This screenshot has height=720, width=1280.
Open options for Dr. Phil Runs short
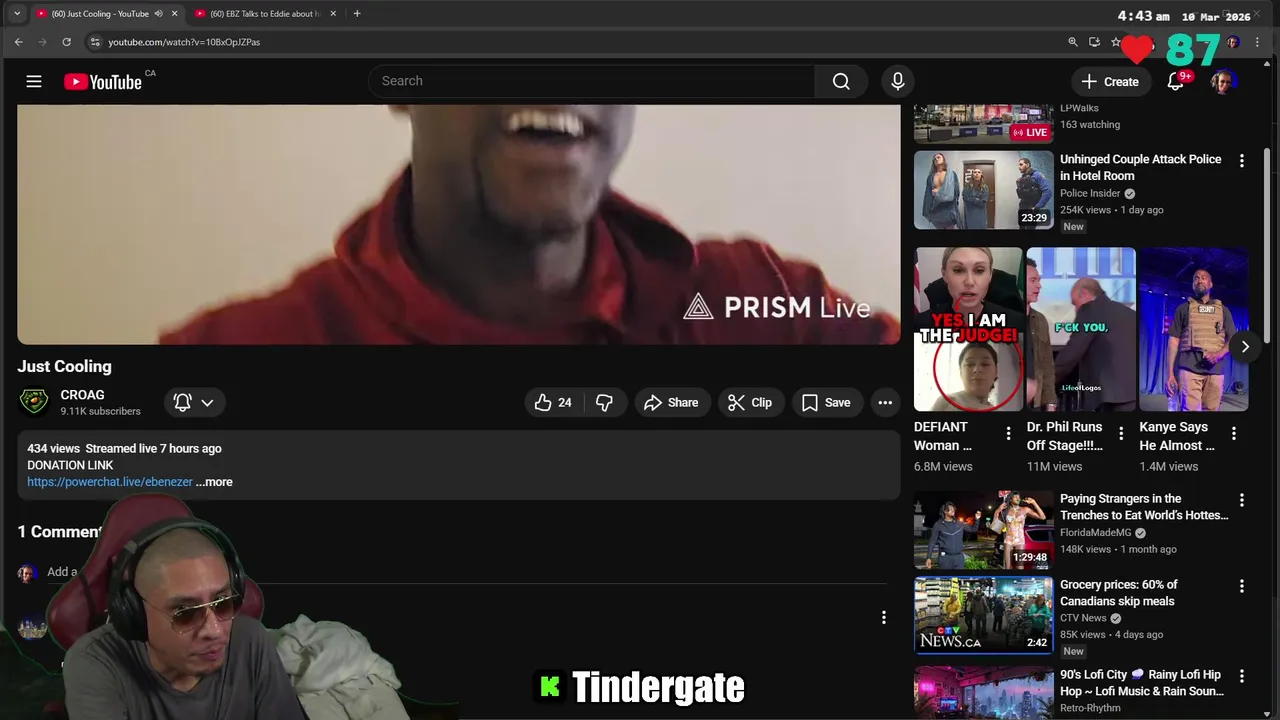[x=1121, y=434]
